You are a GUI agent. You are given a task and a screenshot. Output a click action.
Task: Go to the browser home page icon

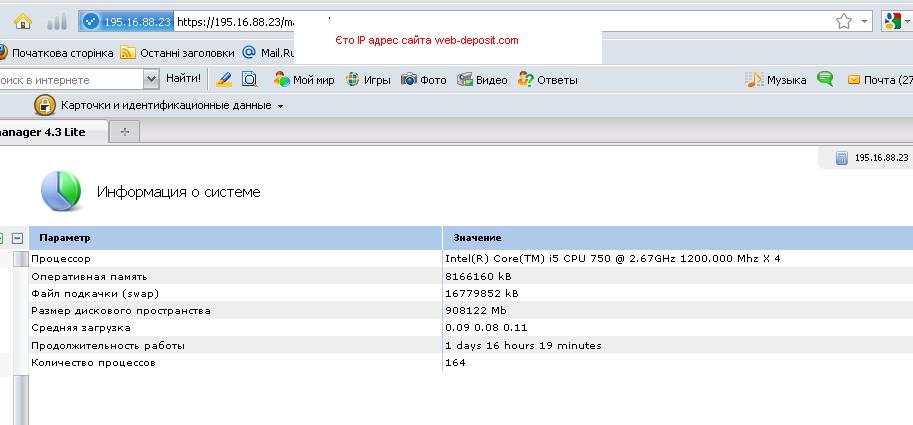point(23,22)
